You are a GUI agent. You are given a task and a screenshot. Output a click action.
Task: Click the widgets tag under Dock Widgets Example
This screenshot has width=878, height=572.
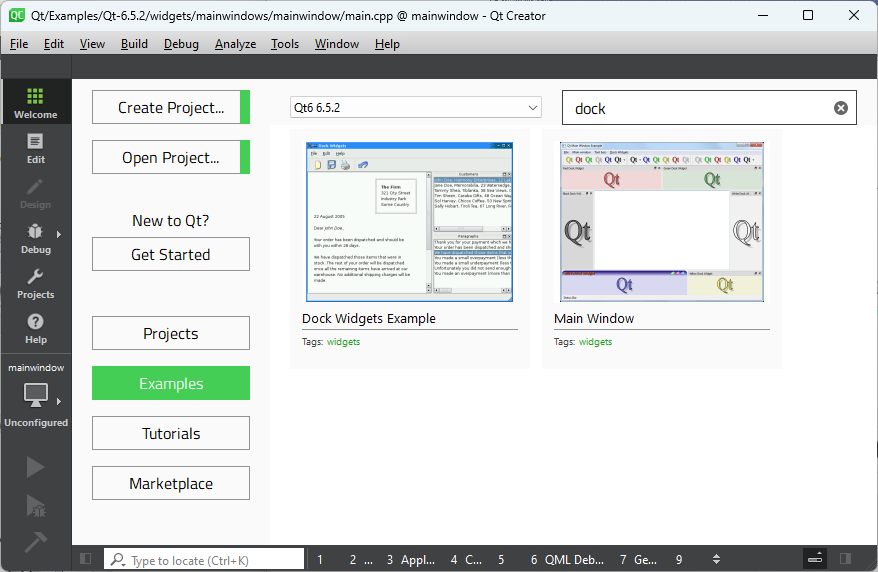pos(343,341)
